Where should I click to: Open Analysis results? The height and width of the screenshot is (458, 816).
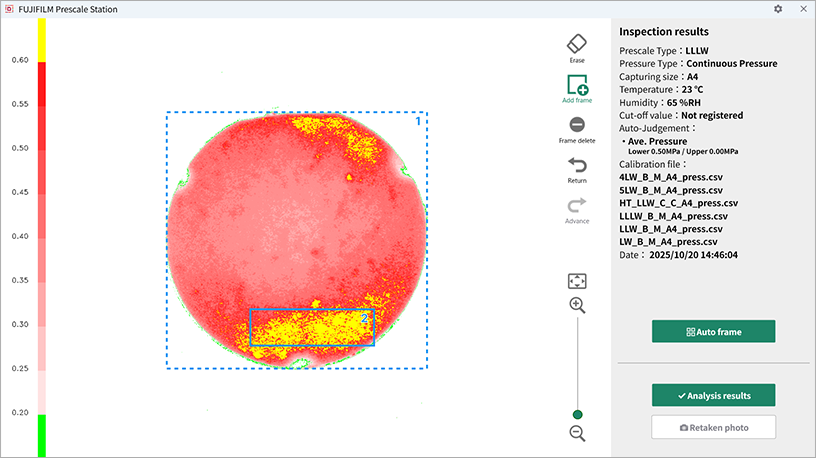[713, 395]
